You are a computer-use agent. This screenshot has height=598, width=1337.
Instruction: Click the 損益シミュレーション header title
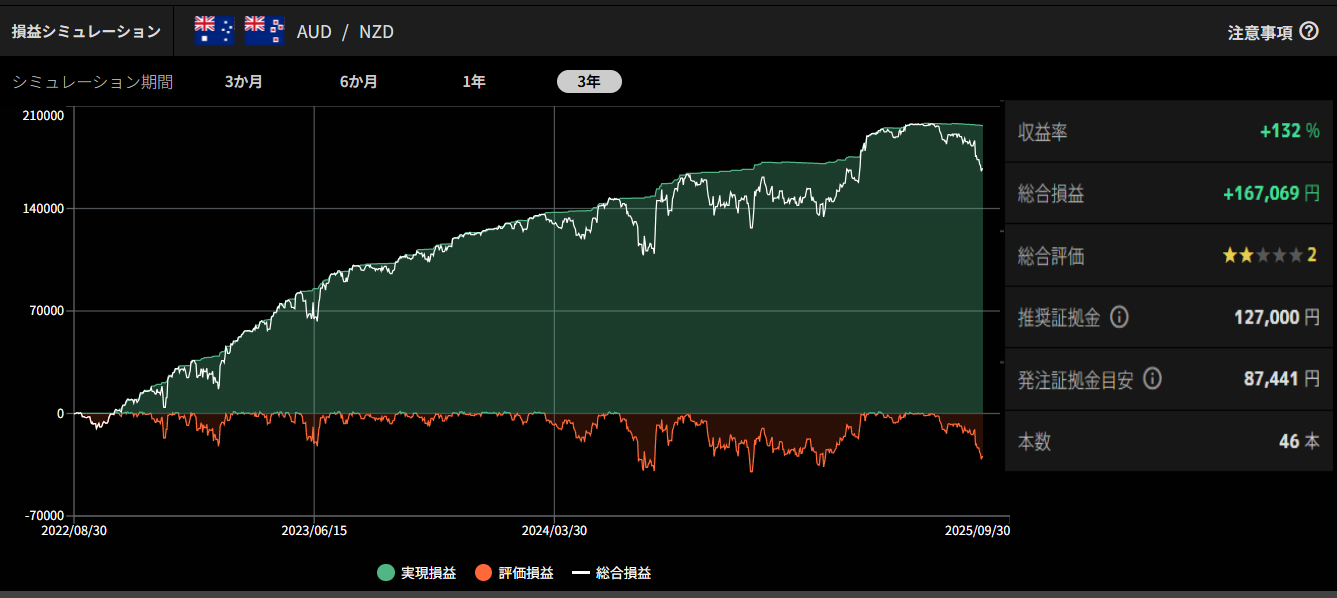[x=86, y=32]
